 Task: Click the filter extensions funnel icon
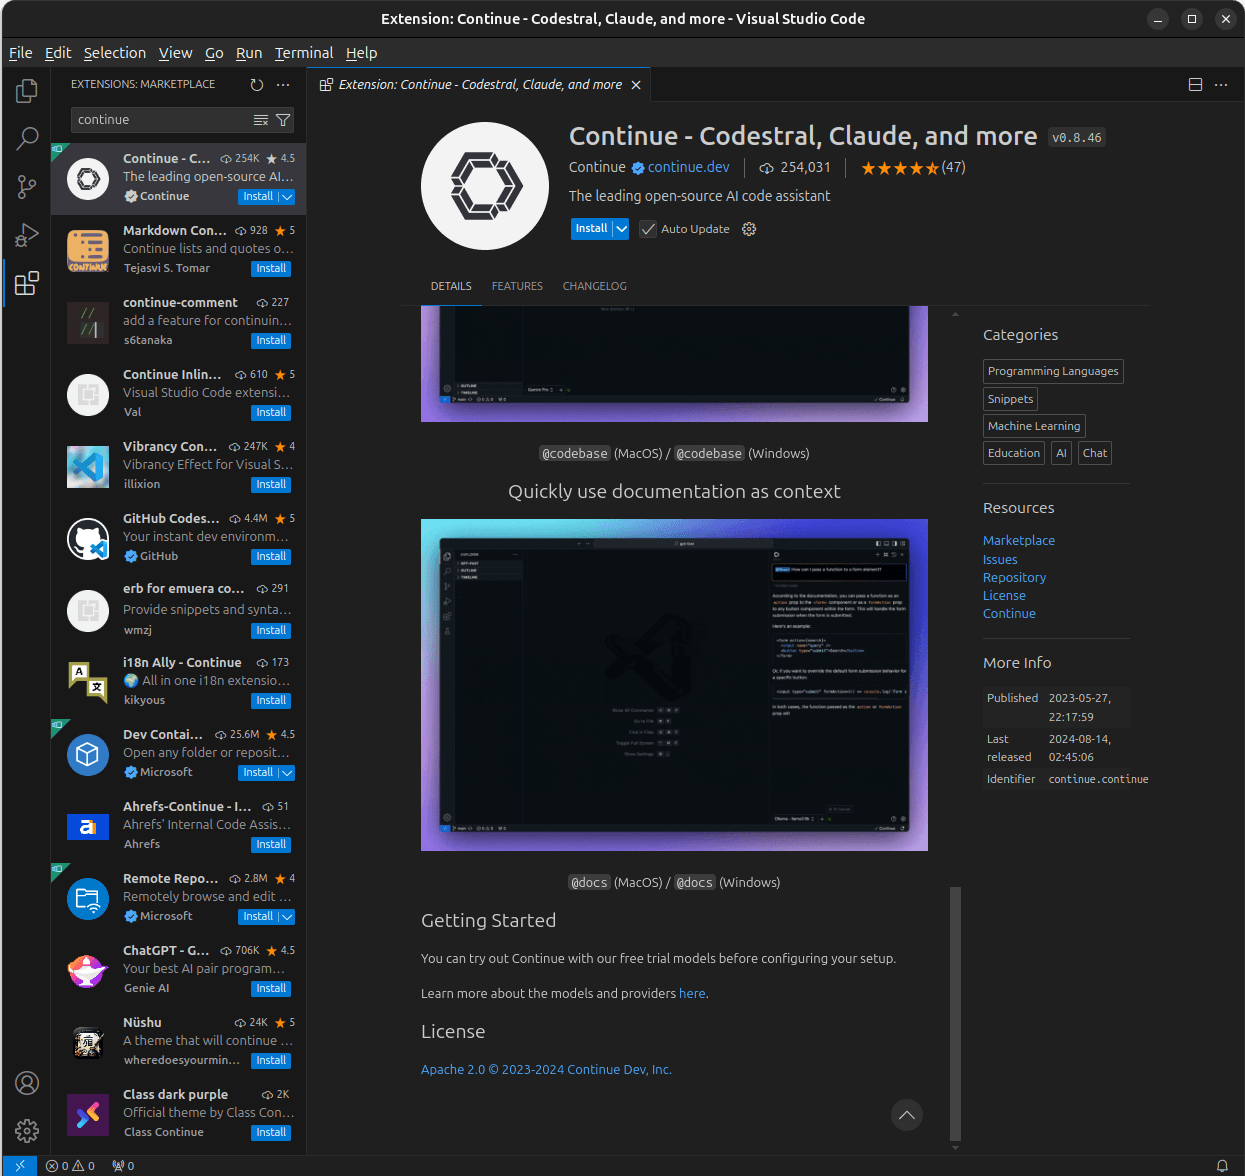284,120
